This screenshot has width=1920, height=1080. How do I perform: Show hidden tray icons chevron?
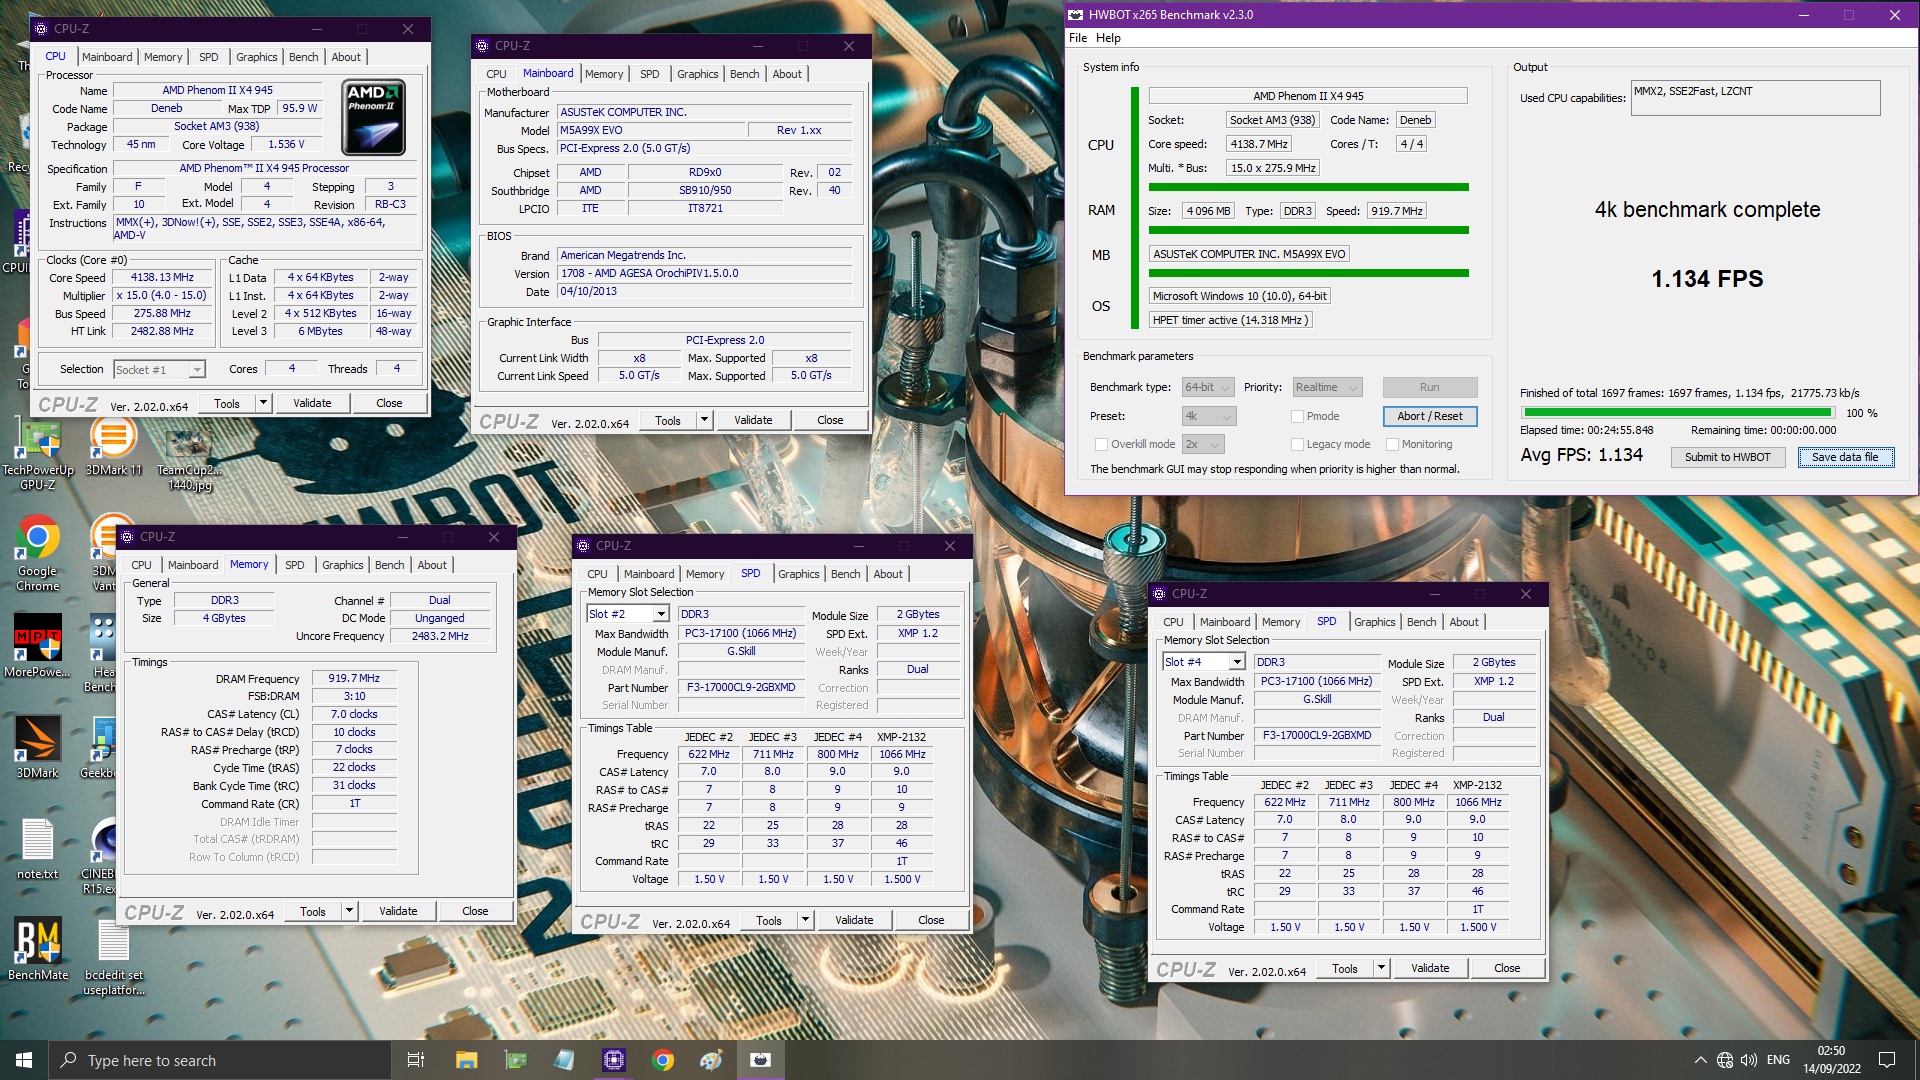(x=1700, y=1060)
